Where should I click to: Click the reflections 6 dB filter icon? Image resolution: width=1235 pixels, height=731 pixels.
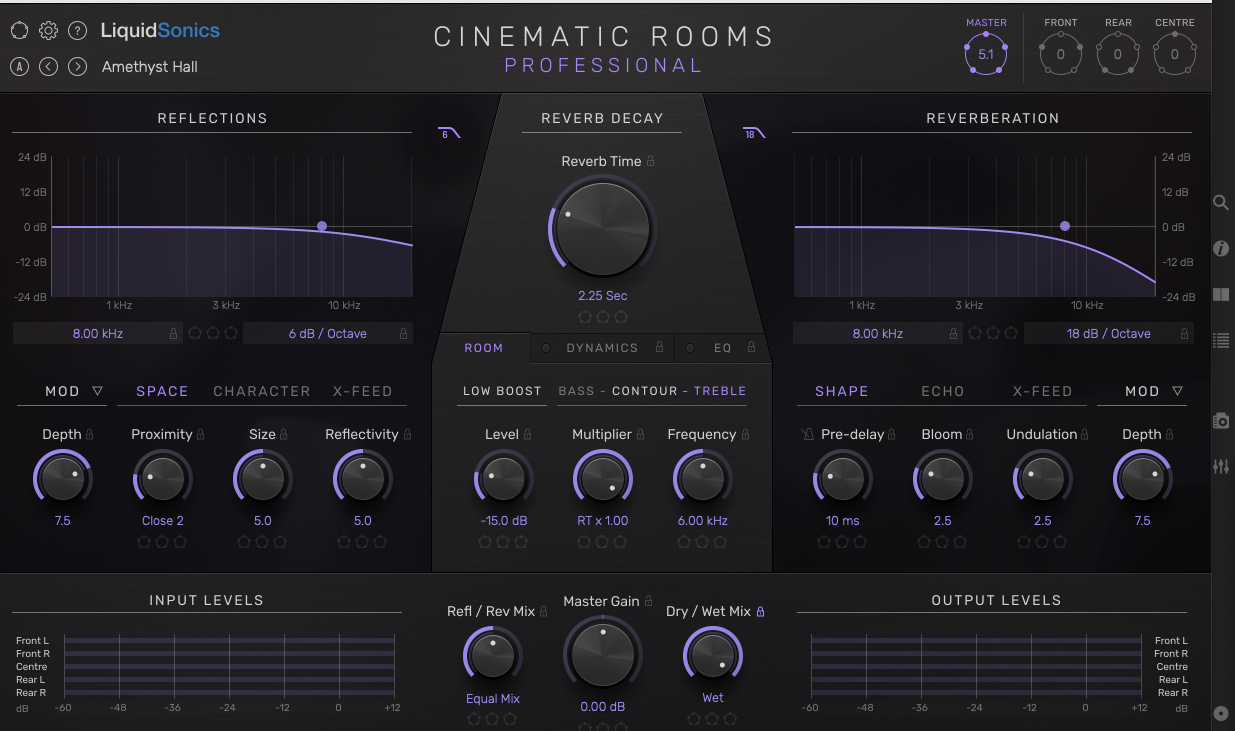[447, 133]
